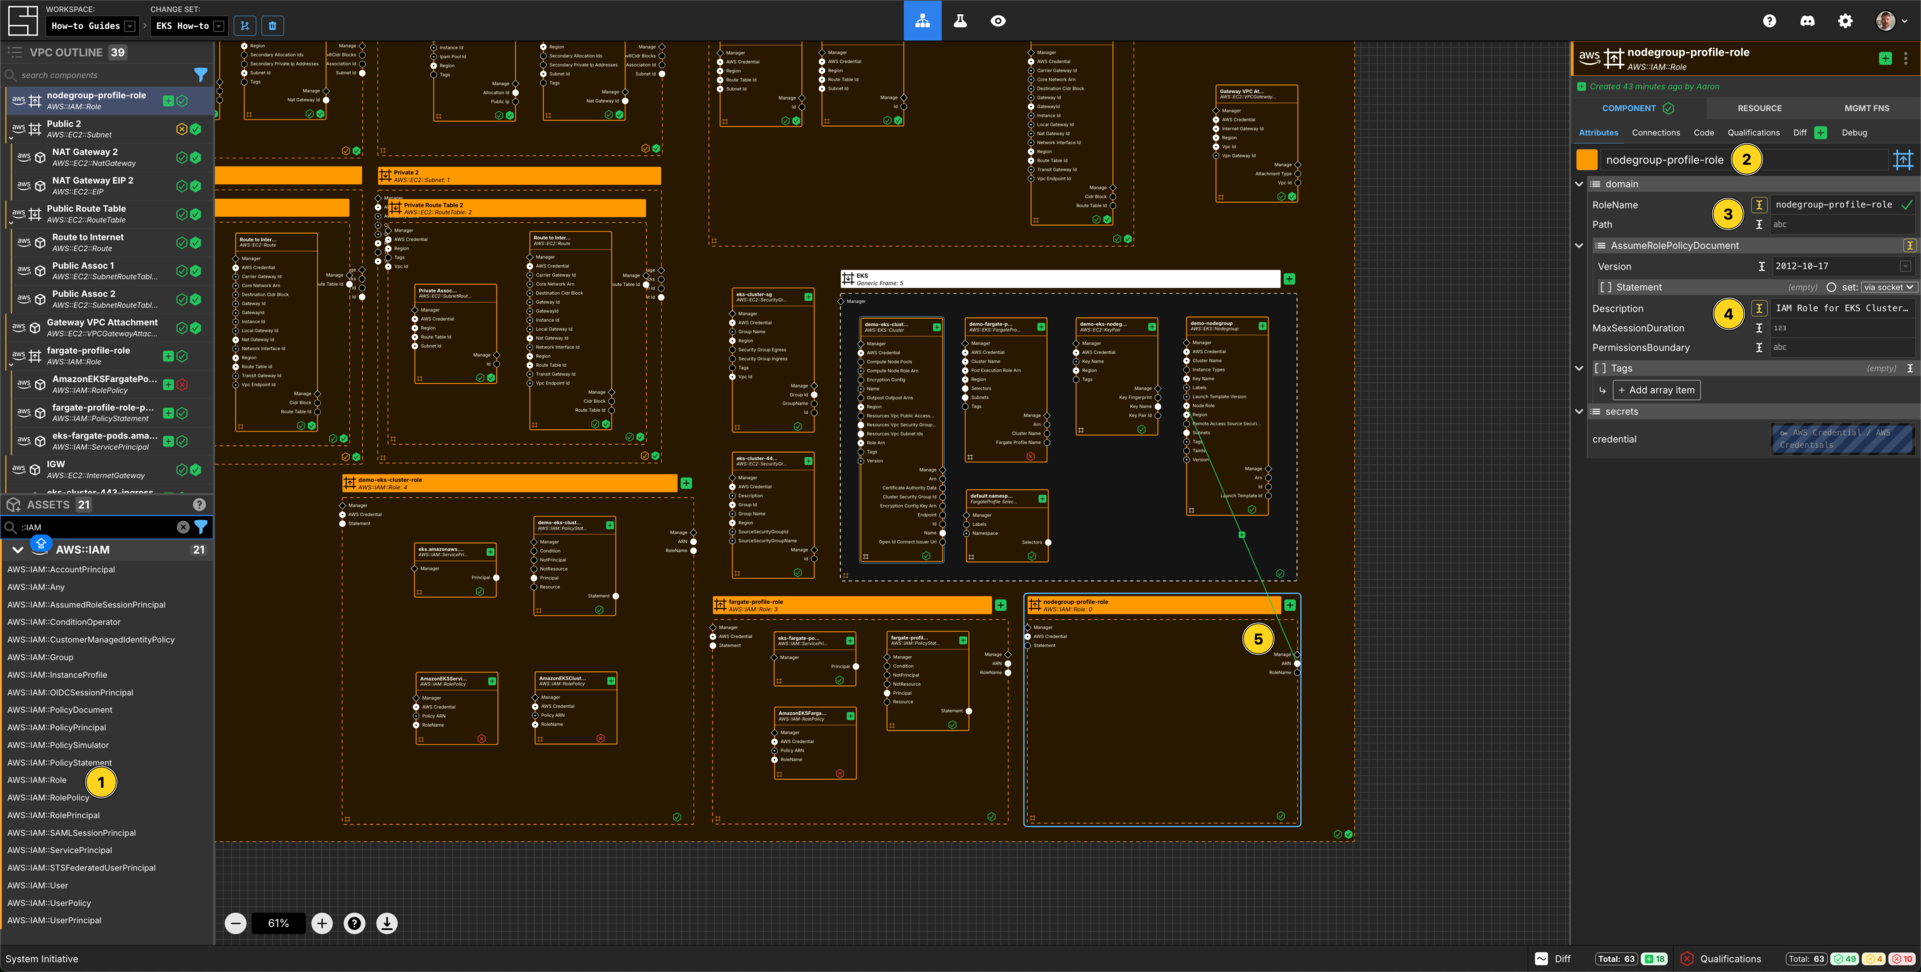Open the Statement 'via socket' dropdown
The height and width of the screenshot is (972, 1921).
point(1888,288)
